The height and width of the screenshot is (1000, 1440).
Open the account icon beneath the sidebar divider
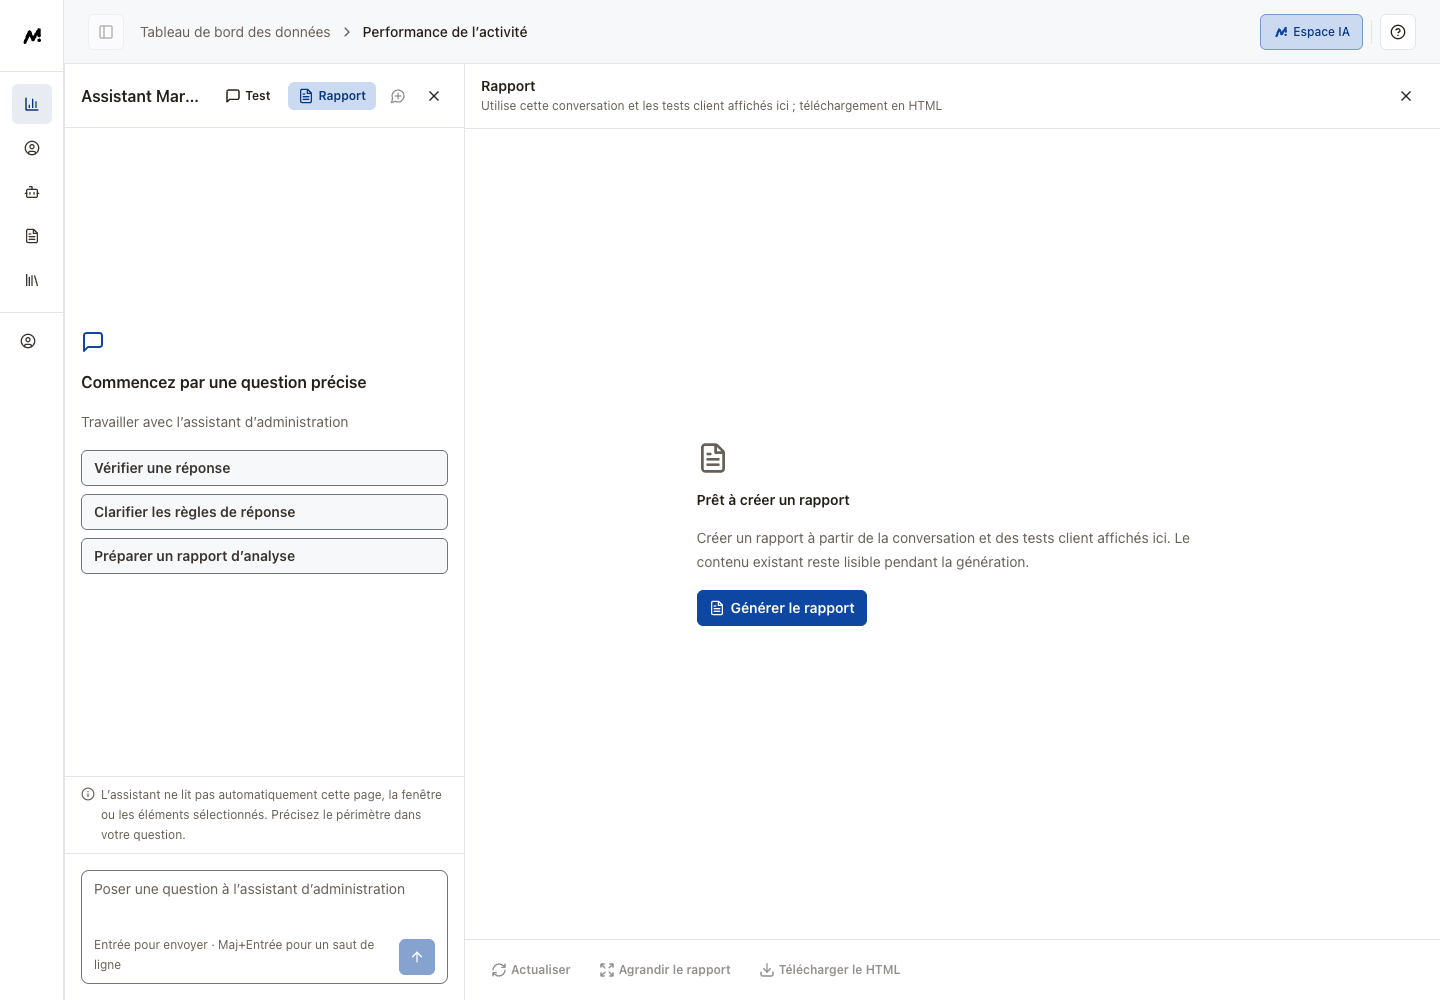(x=28, y=341)
